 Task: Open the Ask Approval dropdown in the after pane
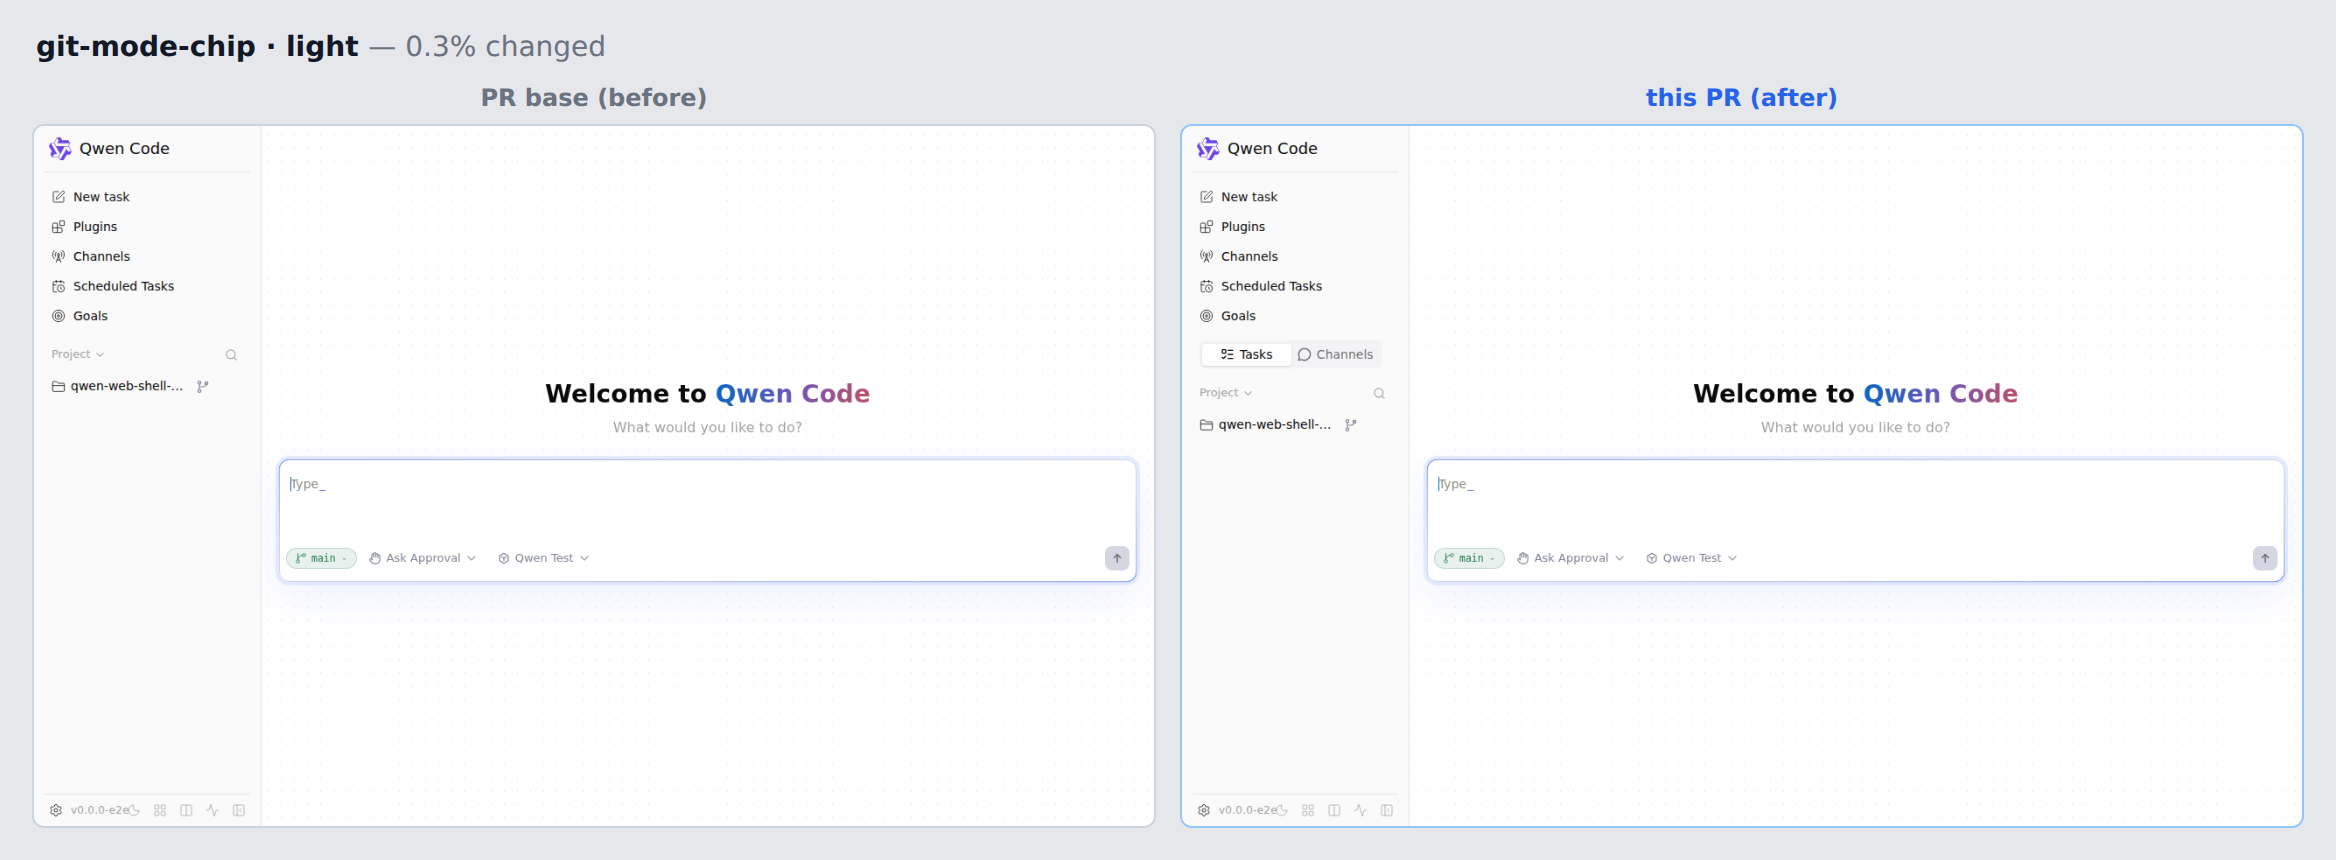pyautogui.click(x=1571, y=558)
